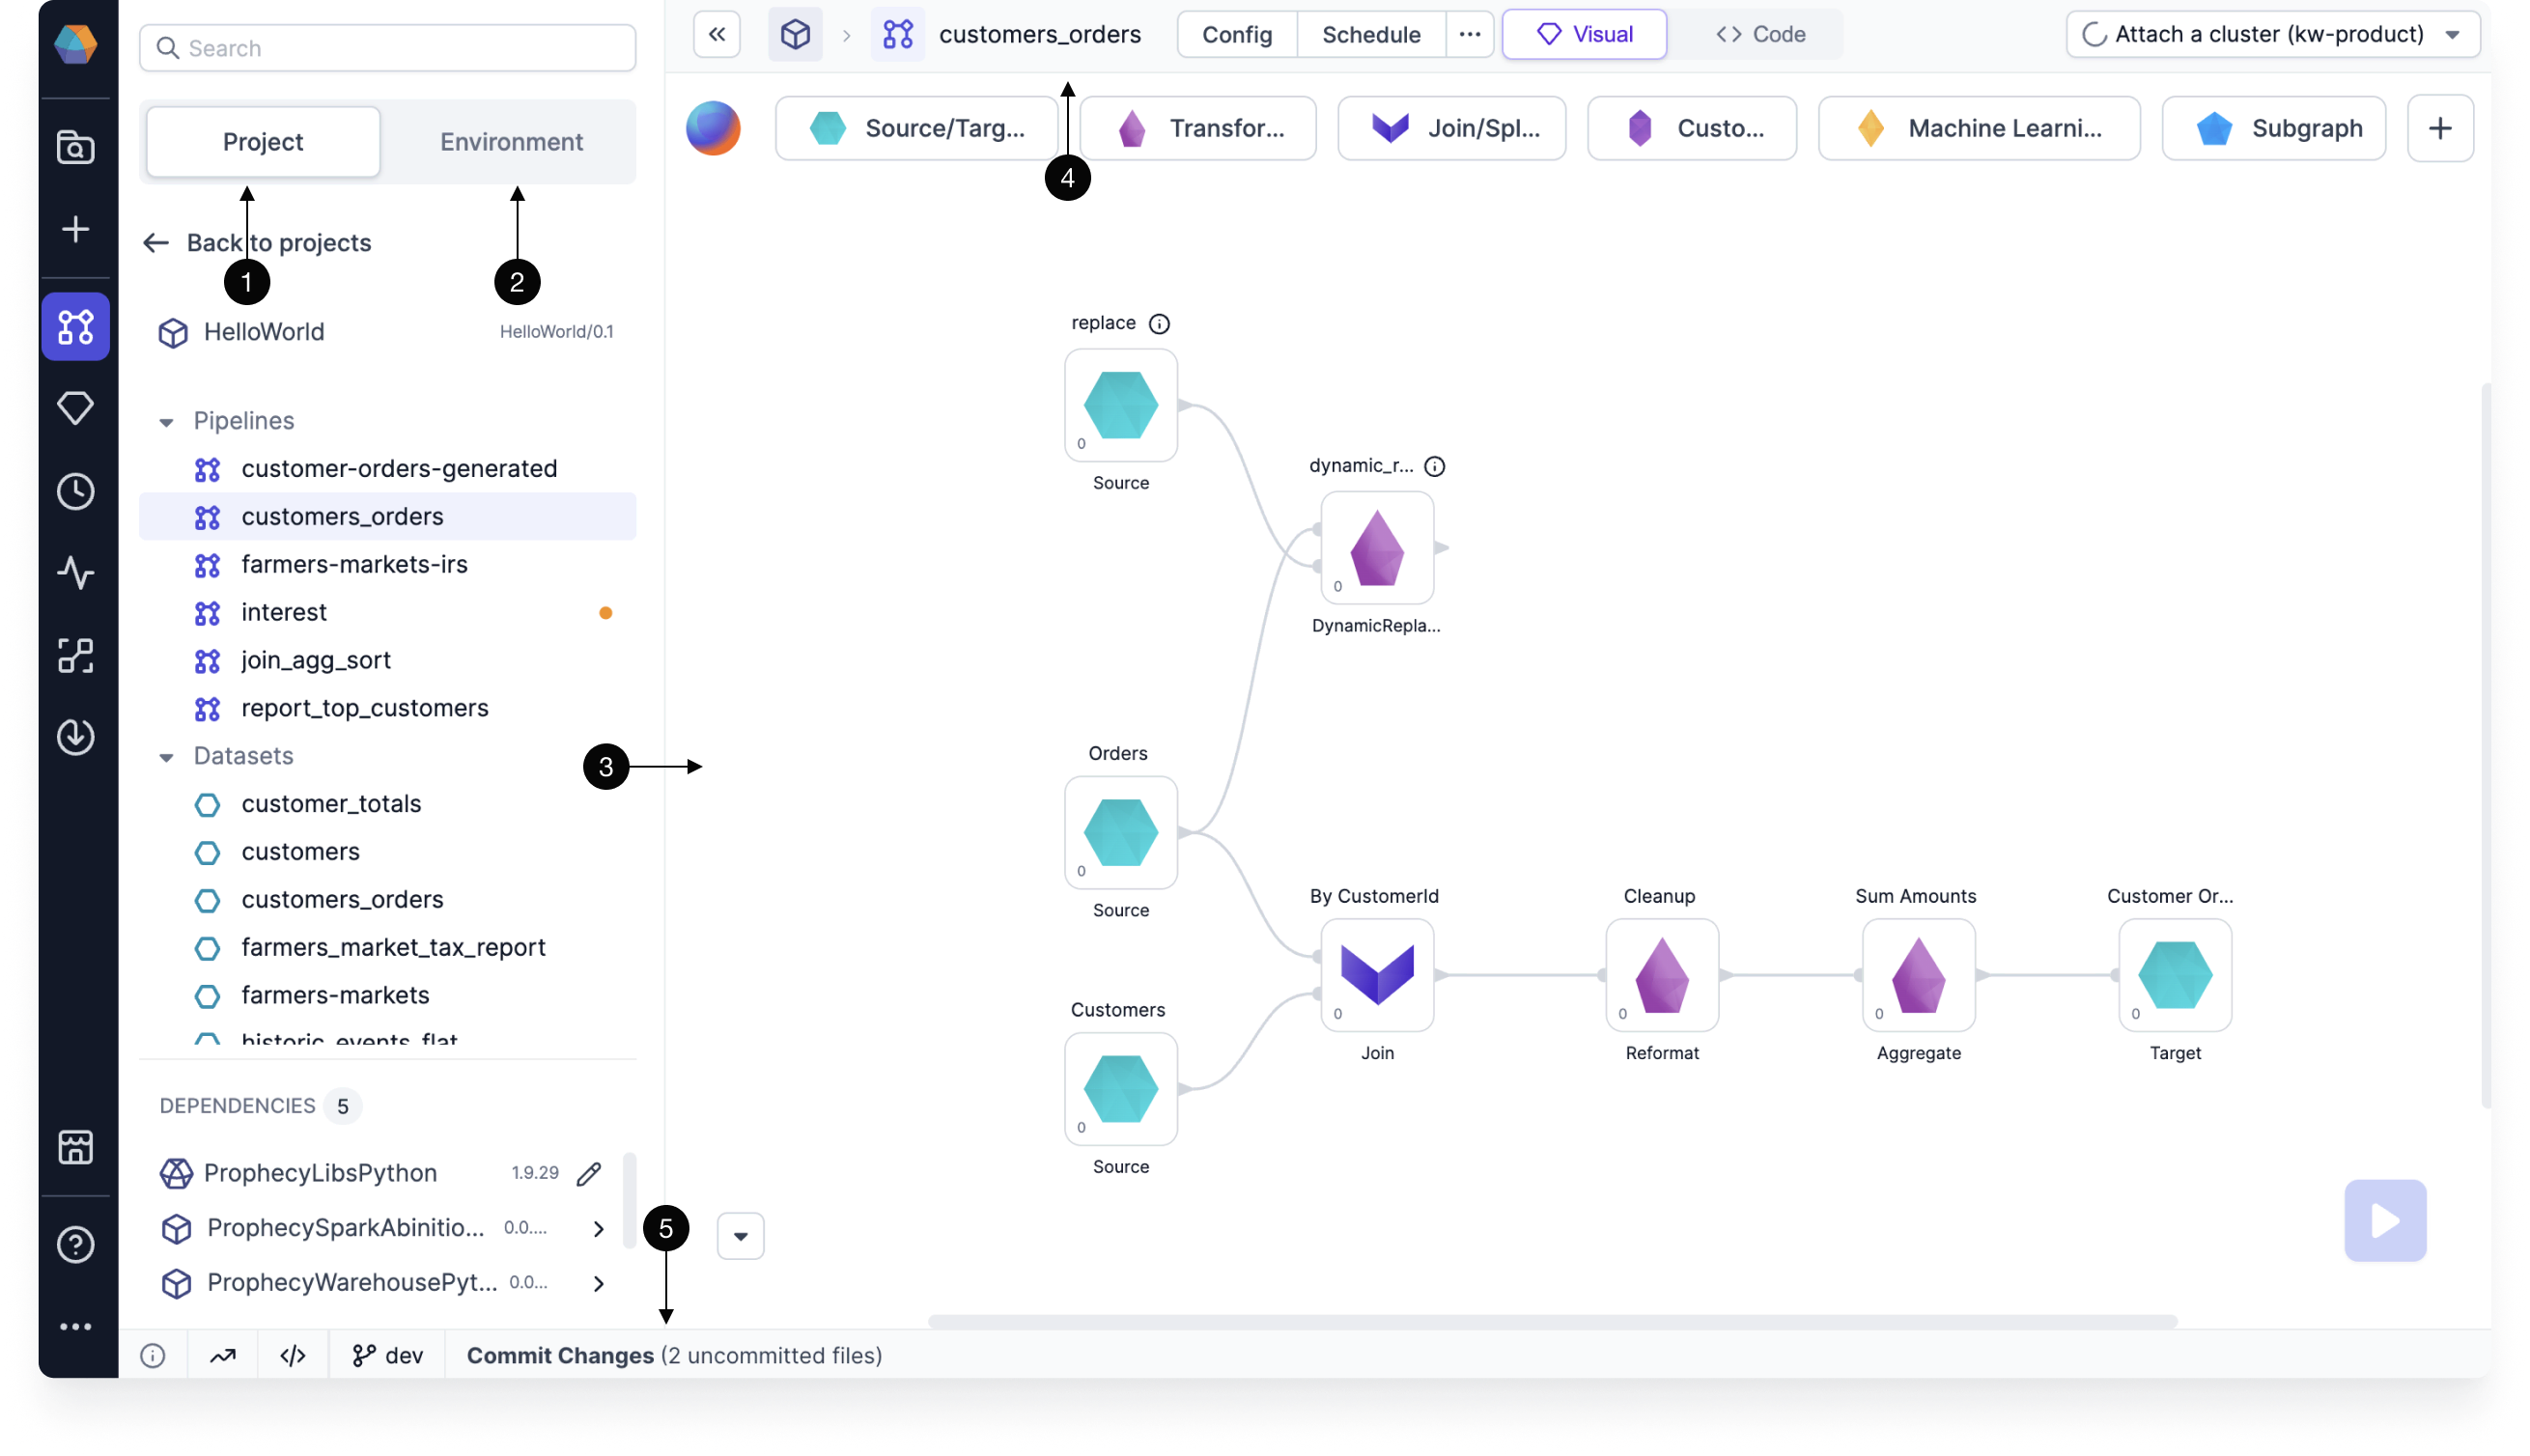The image size is (2530, 1456).
Task: Expand ProphacySparkAbinition dependency row
Action: click(x=596, y=1228)
